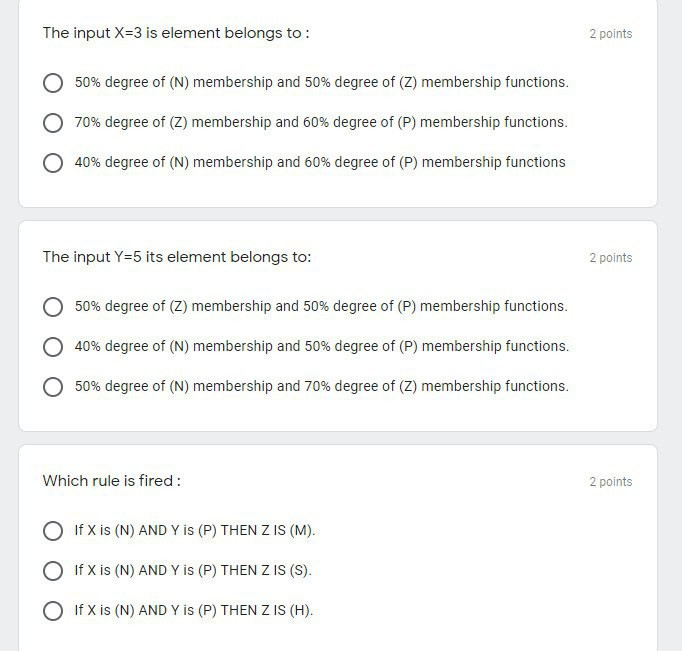The height and width of the screenshot is (651, 682).
Task: Select radio for rule THEN Z IS (M)
Action: [x=53, y=531]
